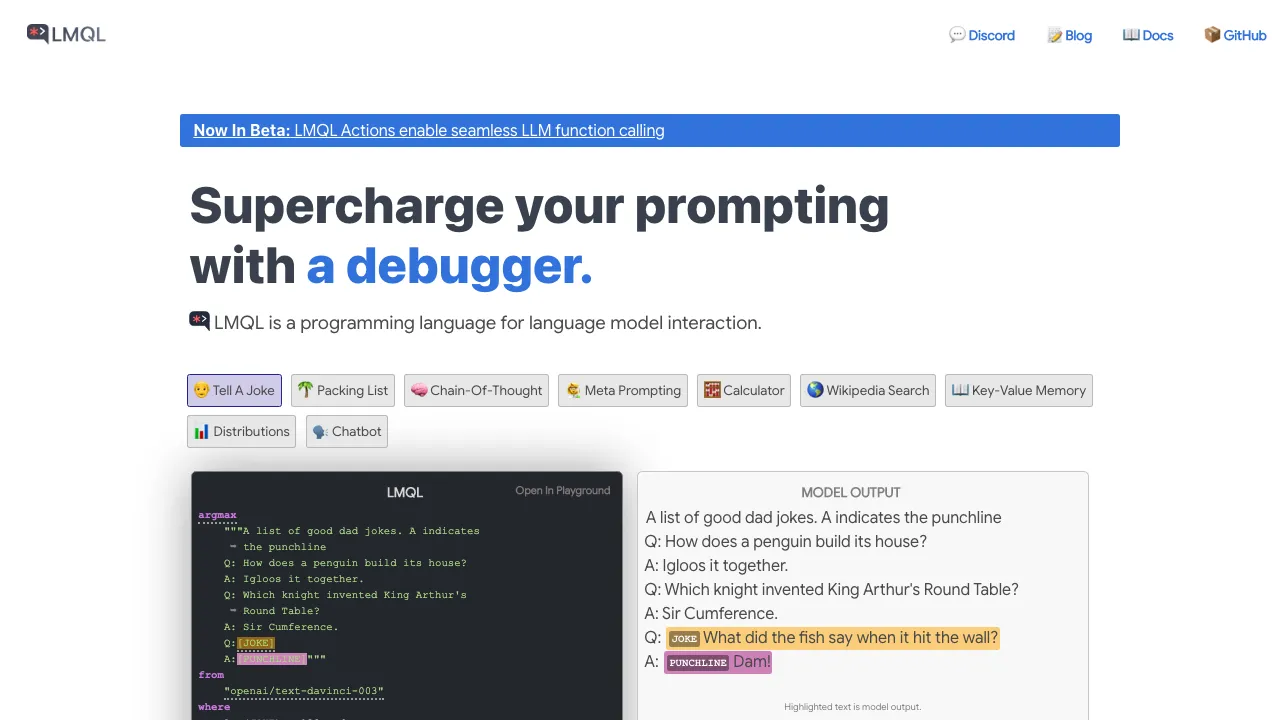1280x720 pixels.
Task: Click the Blog memo icon
Action: coord(1054,35)
